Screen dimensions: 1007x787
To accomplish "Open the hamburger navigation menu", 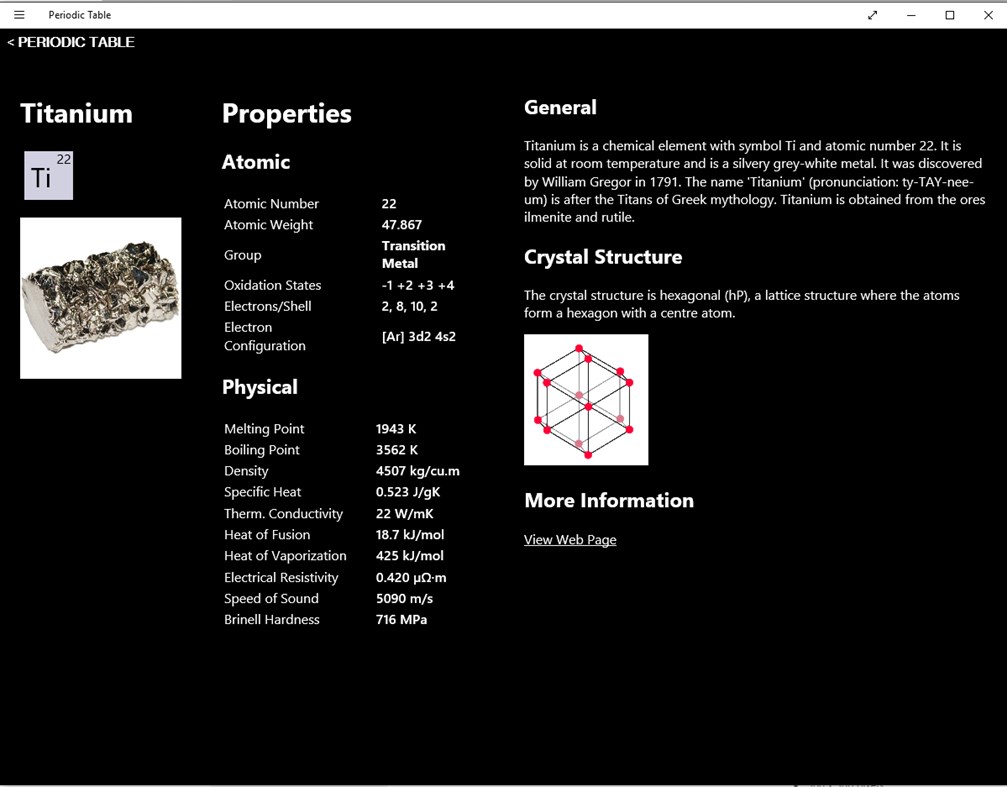I will coord(18,14).
